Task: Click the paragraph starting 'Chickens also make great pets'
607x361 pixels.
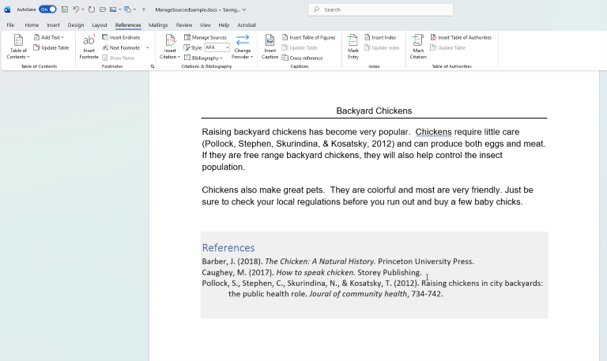Action: (x=367, y=196)
